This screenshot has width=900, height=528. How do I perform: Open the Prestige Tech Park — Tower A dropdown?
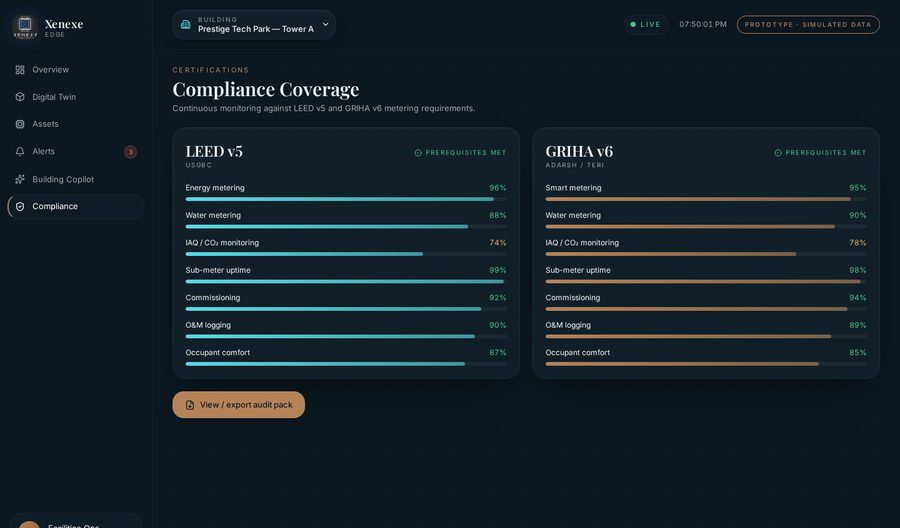coord(254,25)
